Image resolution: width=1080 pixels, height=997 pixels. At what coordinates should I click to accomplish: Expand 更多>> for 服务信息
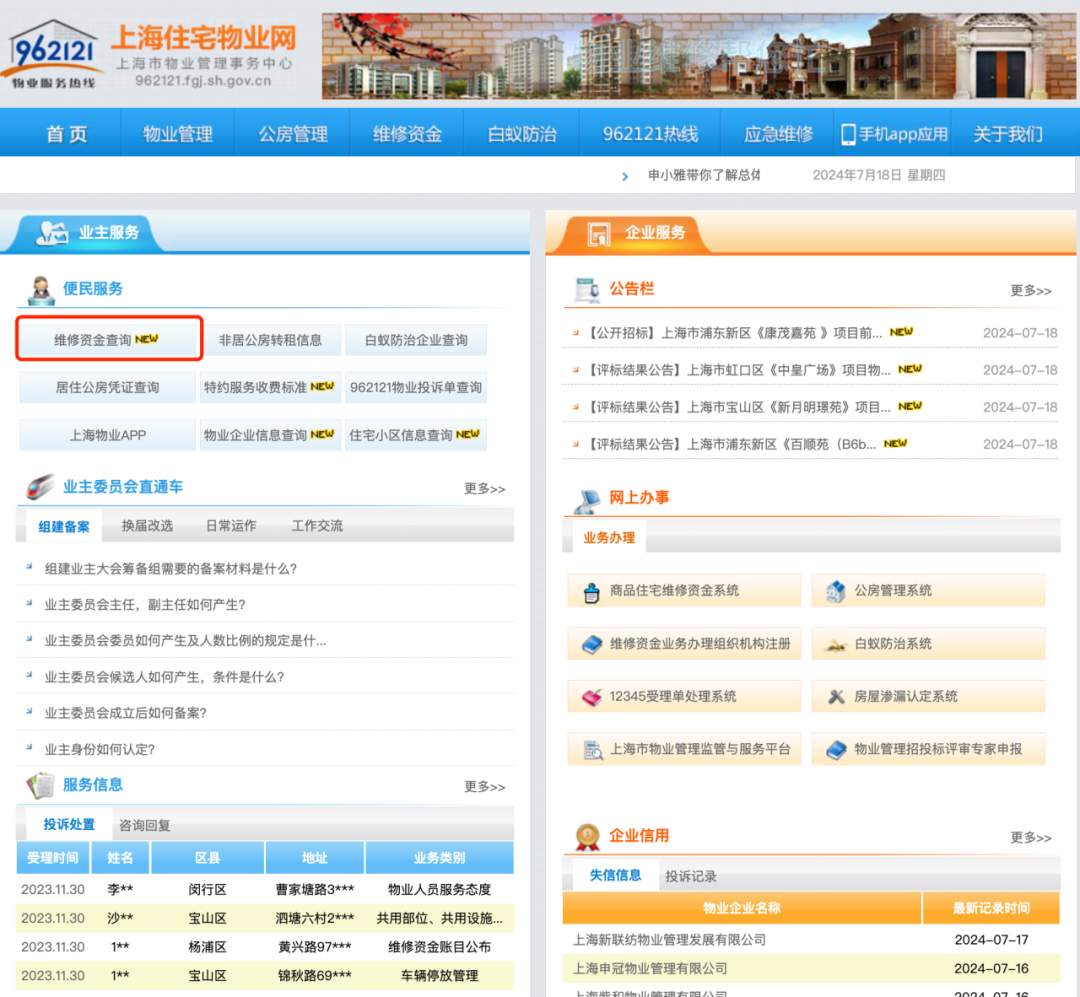point(484,787)
